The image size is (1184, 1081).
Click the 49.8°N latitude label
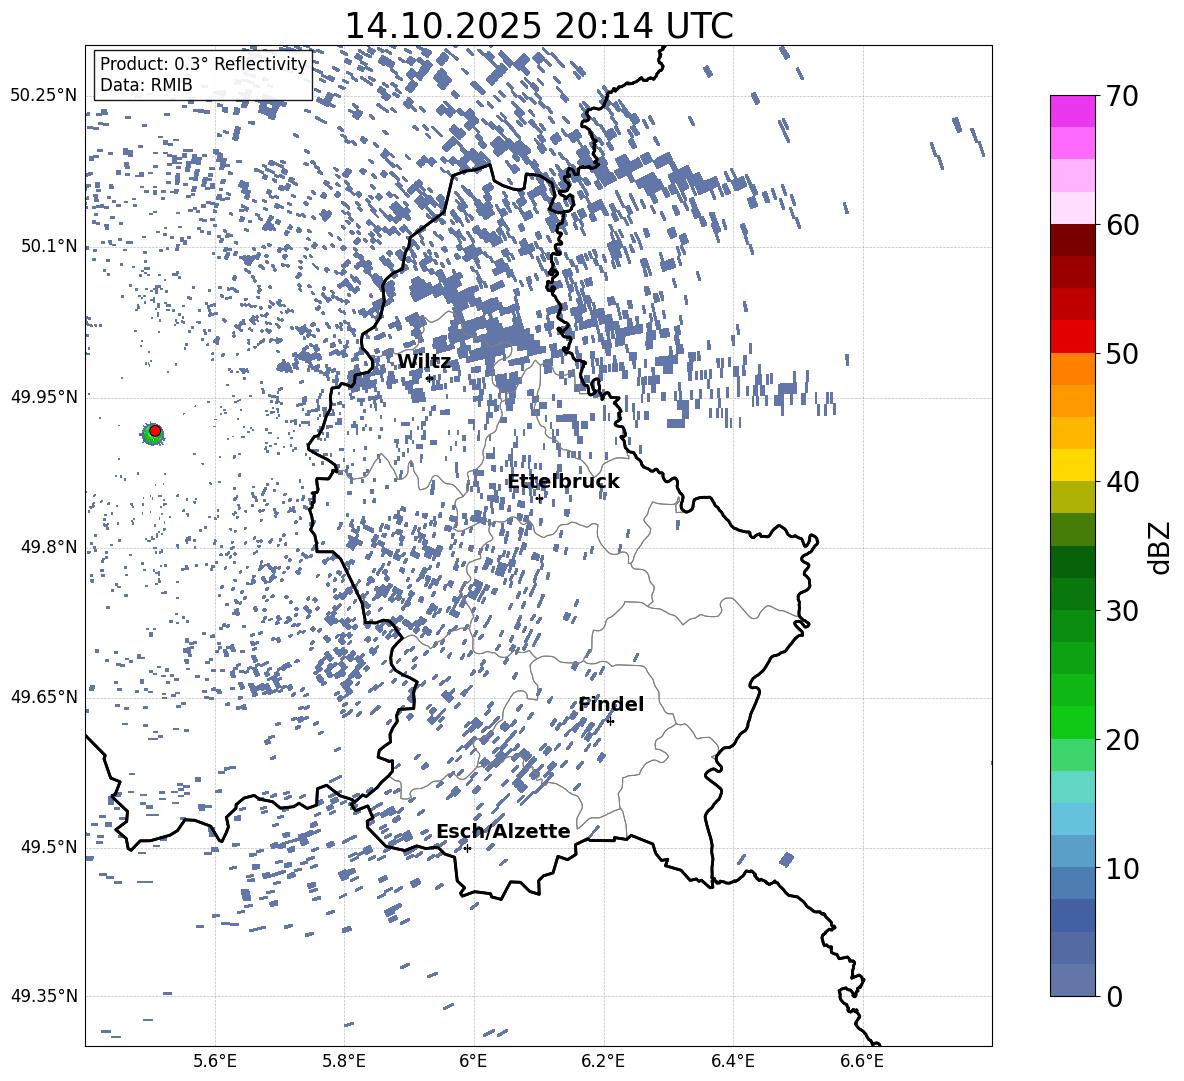[x=49, y=547]
